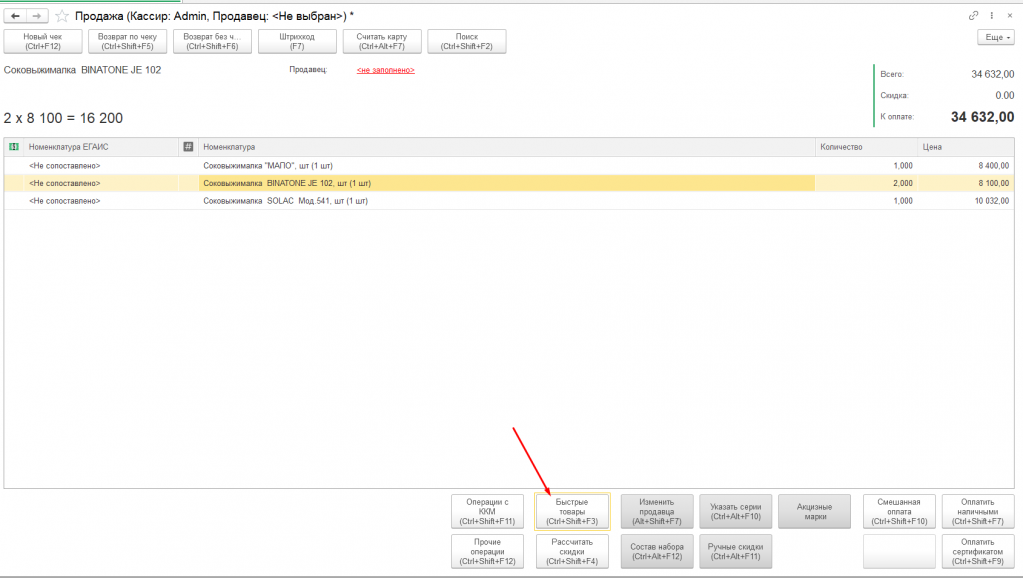1023x578 pixels.
Task: Click the Скидка value 0.00
Action: pyautogui.click(x=1005, y=95)
